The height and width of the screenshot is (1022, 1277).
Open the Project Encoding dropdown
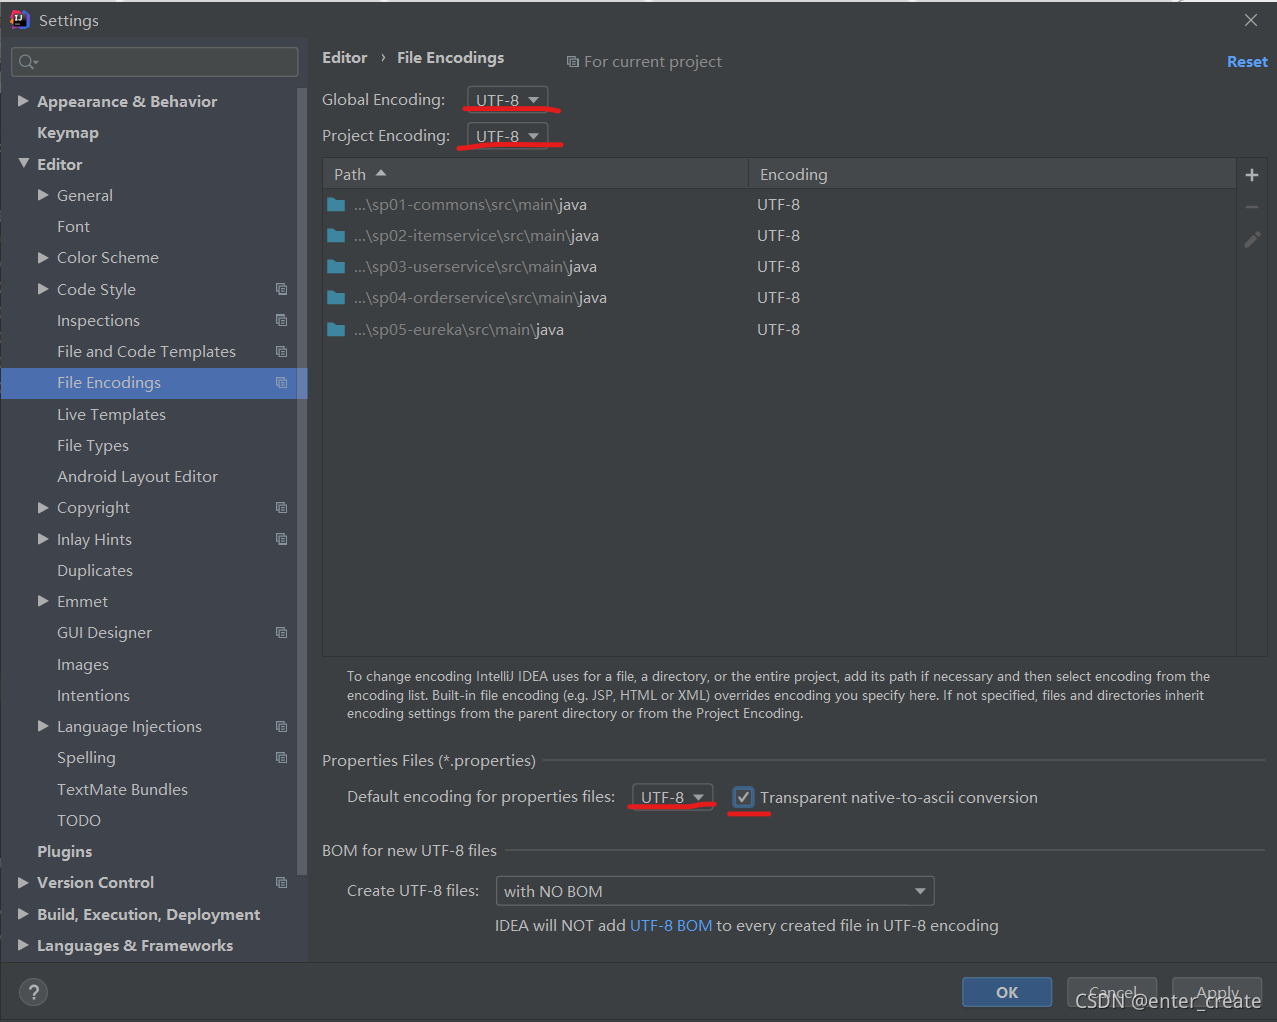pos(507,136)
